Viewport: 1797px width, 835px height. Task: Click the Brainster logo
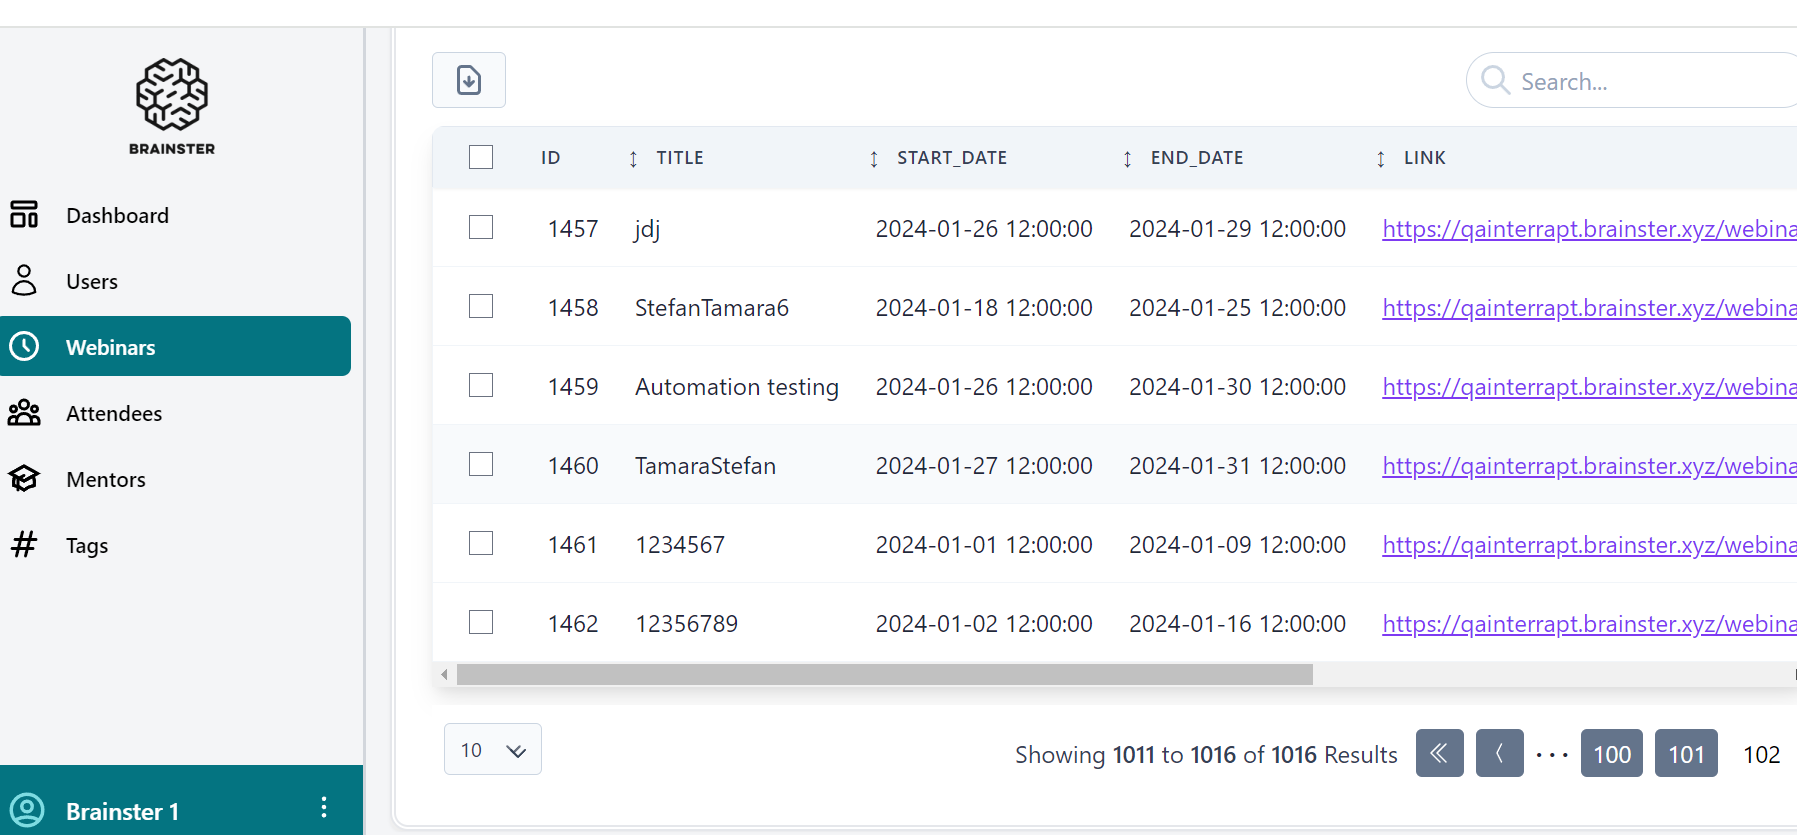point(172,106)
